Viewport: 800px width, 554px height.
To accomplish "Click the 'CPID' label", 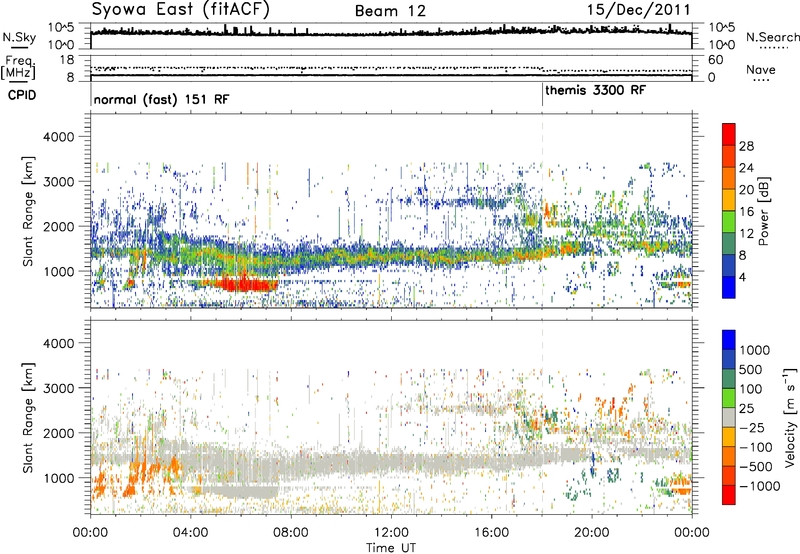I will tap(22, 95).
